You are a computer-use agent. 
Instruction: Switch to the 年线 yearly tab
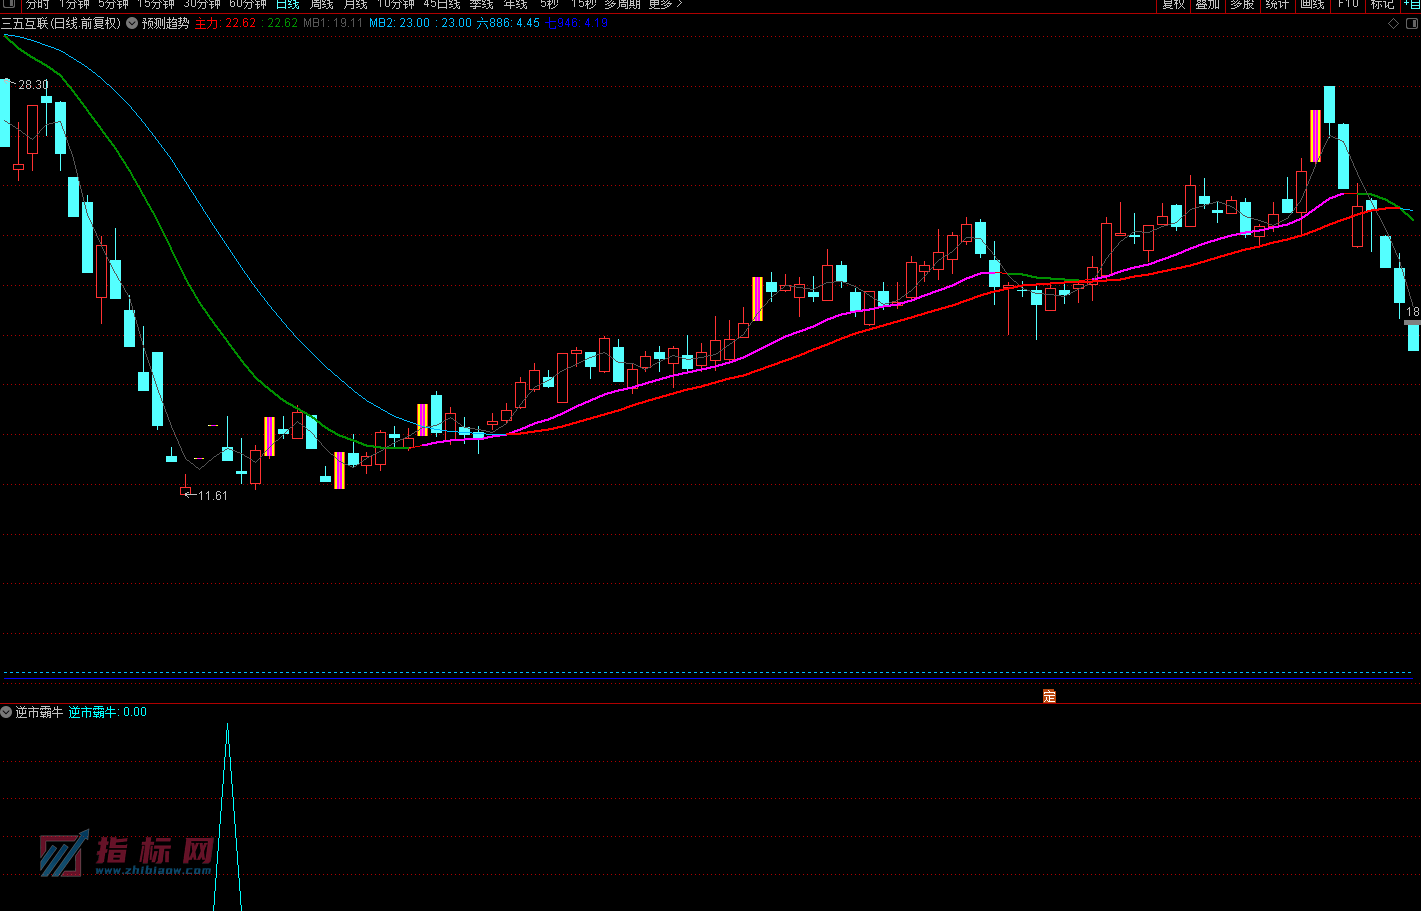tap(516, 5)
